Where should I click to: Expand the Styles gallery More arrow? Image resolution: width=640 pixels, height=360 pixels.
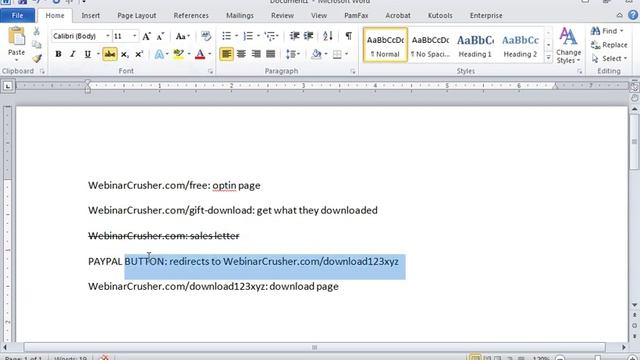coord(549,58)
